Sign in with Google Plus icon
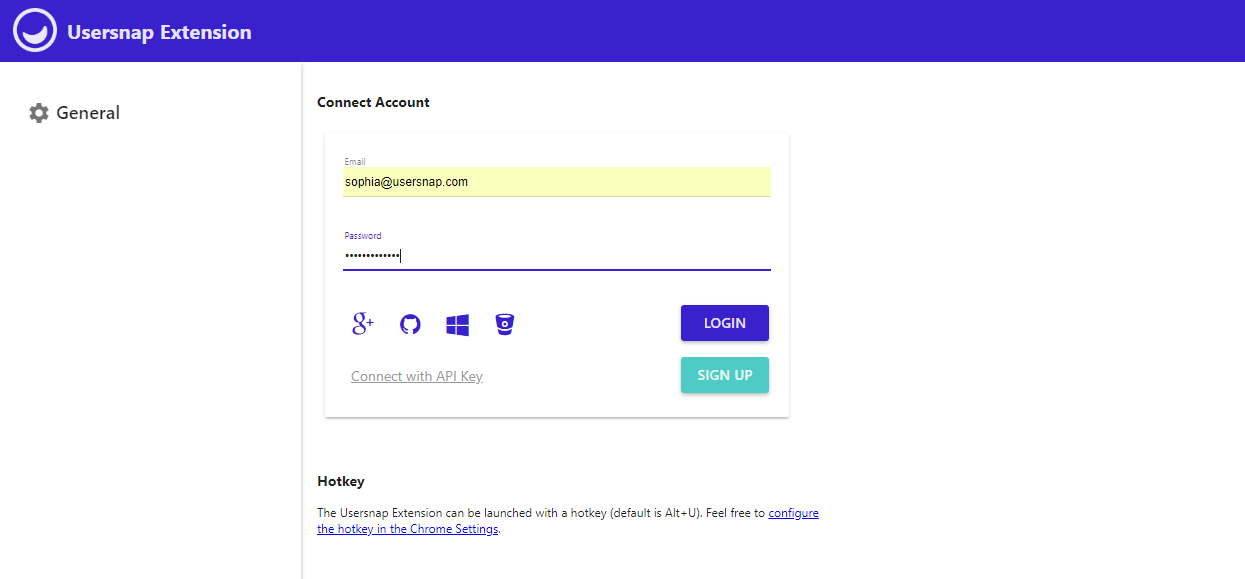The width and height of the screenshot is (1245, 579). [363, 324]
